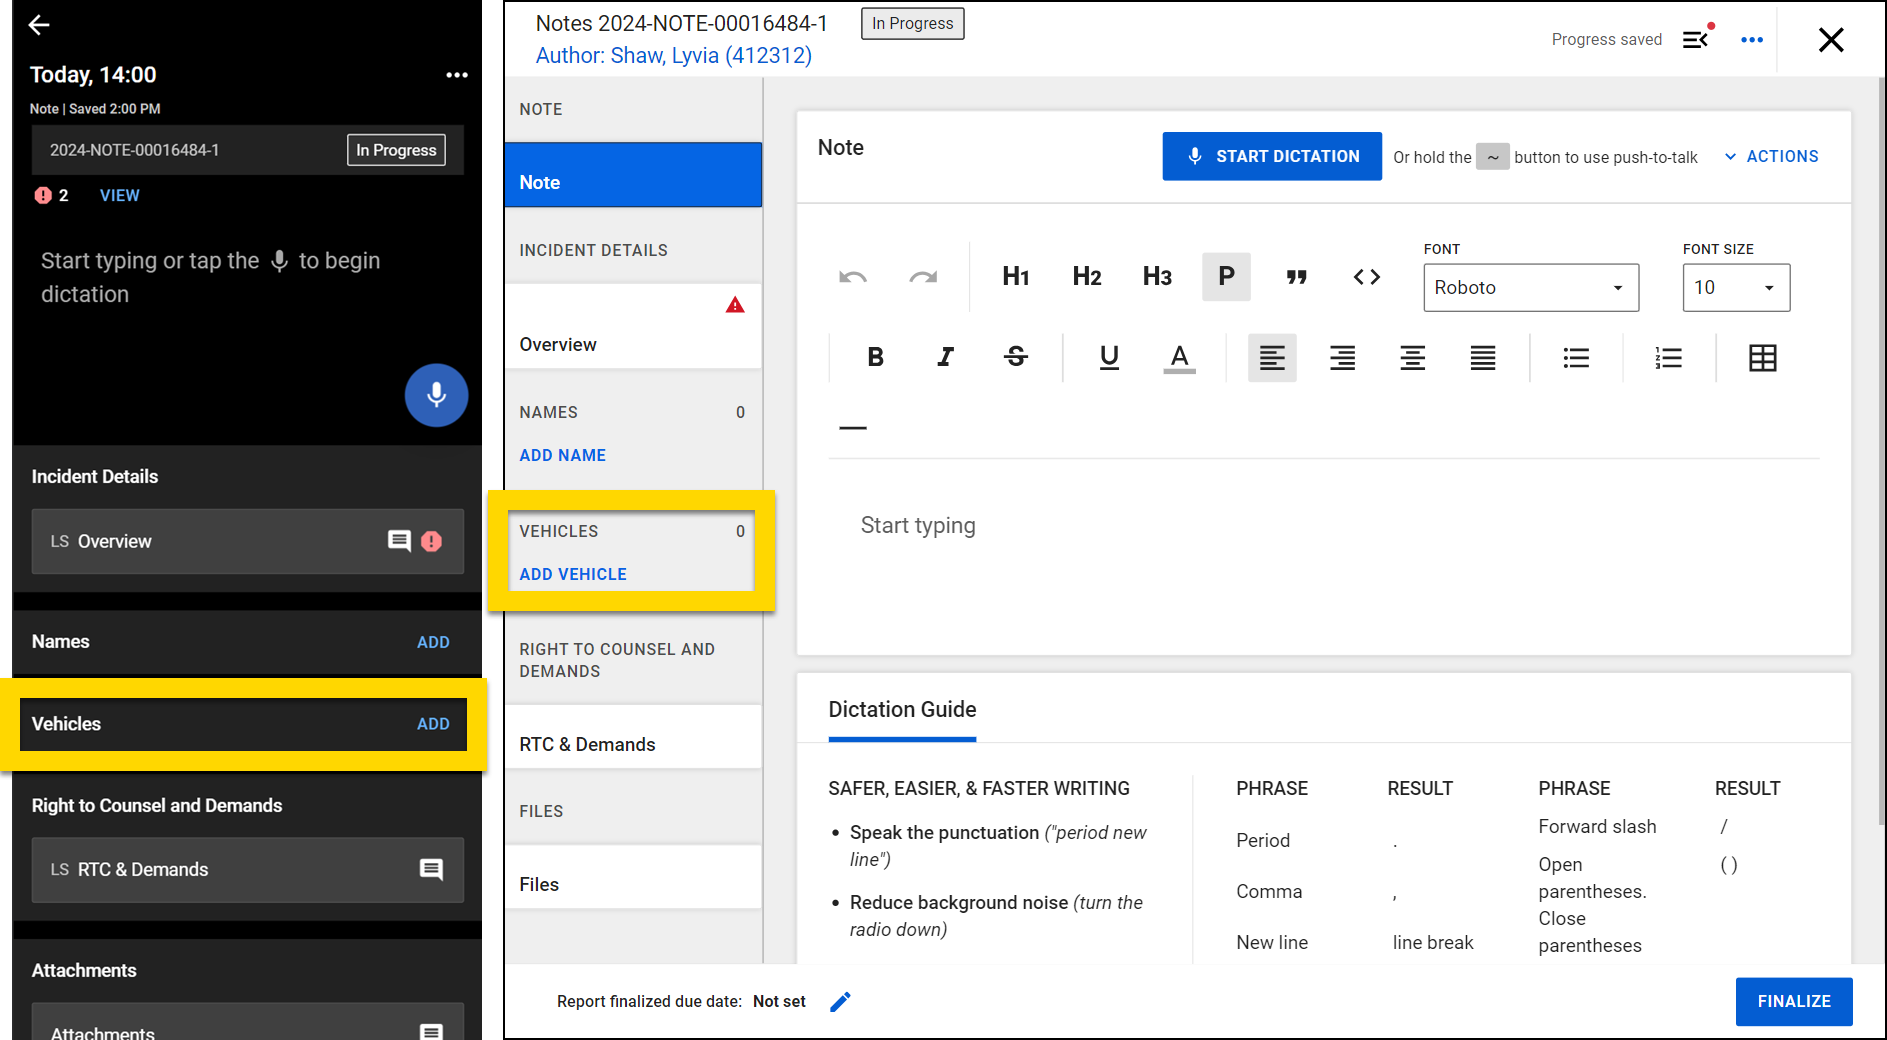This screenshot has width=1887, height=1040.
Task: Click the Bold formatting icon
Action: tap(875, 357)
